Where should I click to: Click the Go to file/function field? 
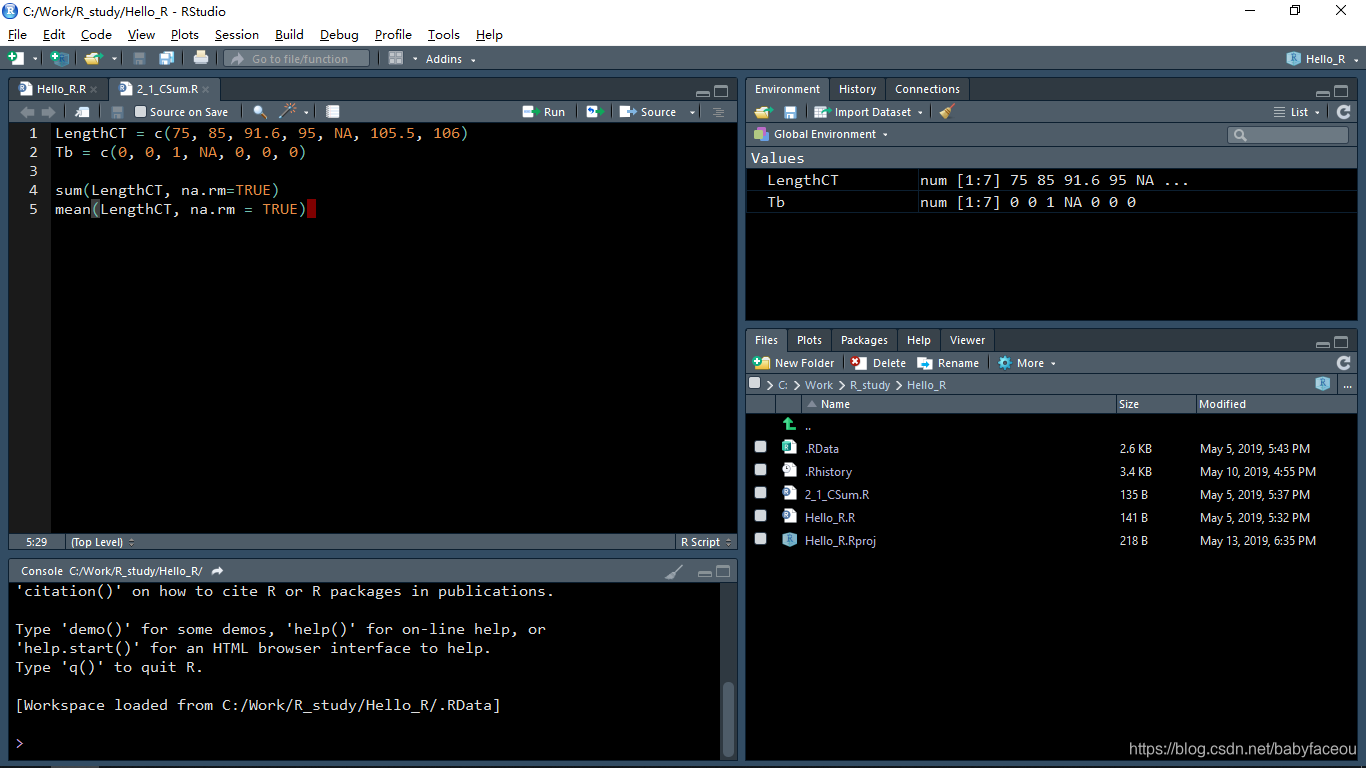(x=297, y=59)
